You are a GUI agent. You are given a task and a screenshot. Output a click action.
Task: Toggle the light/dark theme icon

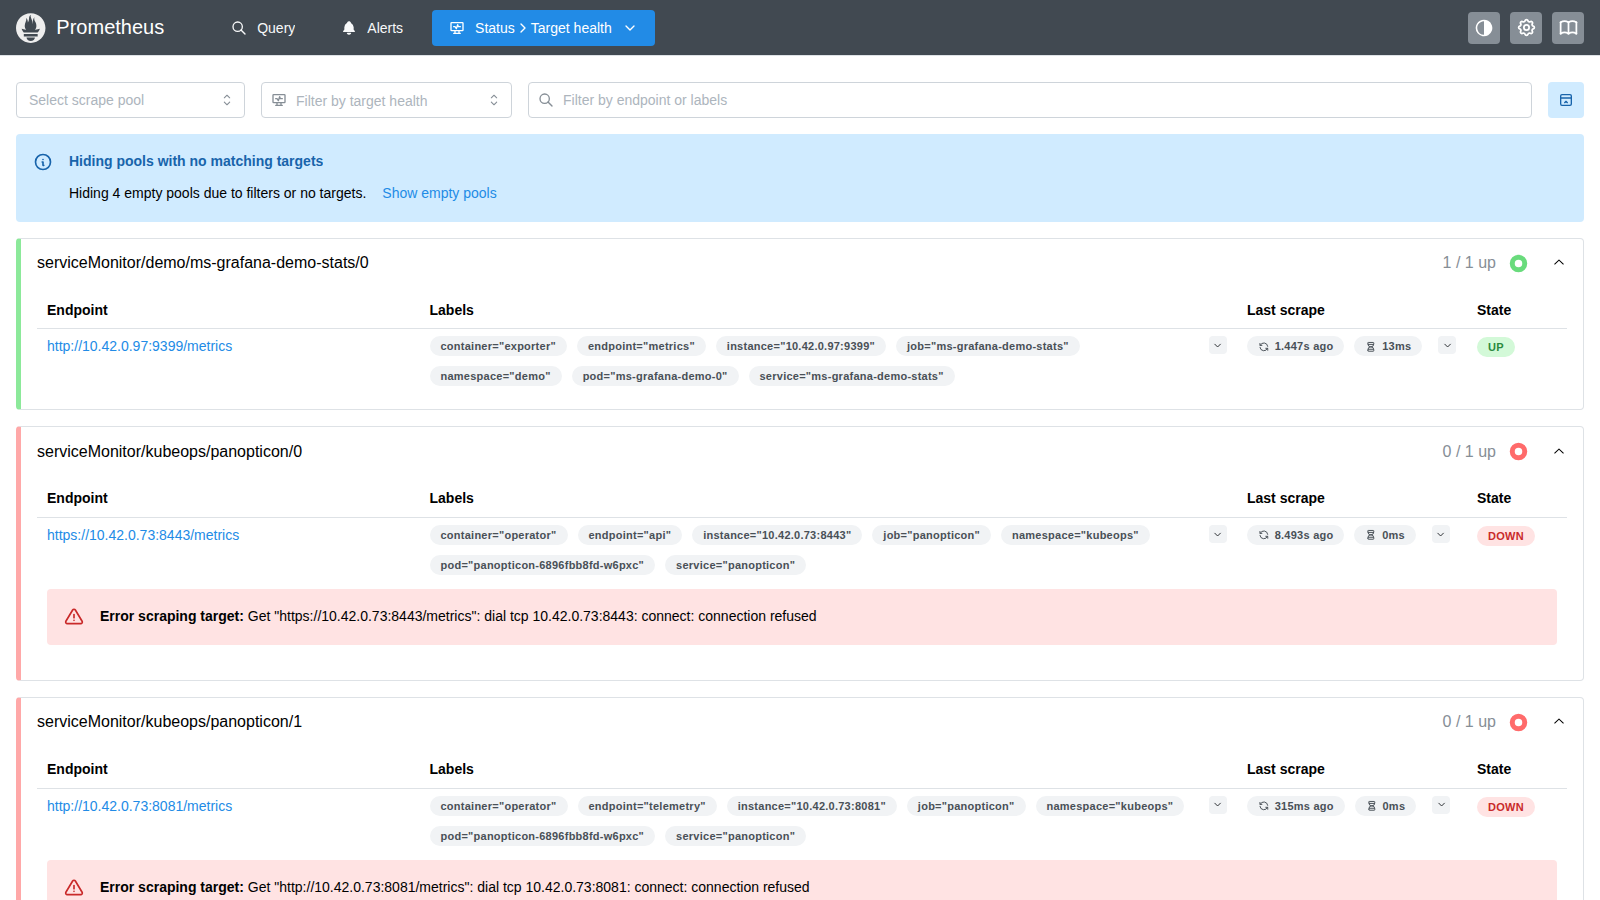click(1484, 28)
